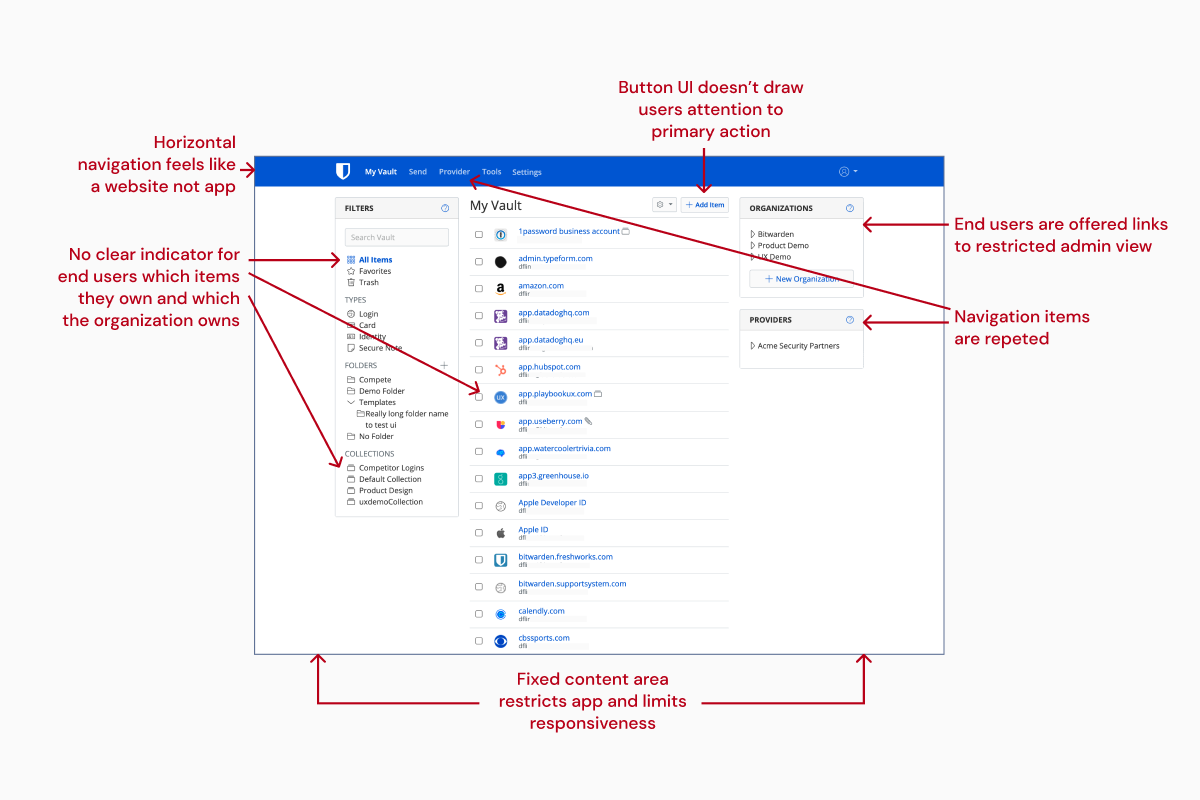This screenshot has width=1200, height=800.
Task: Open the gear options dropdown
Action: (664, 204)
